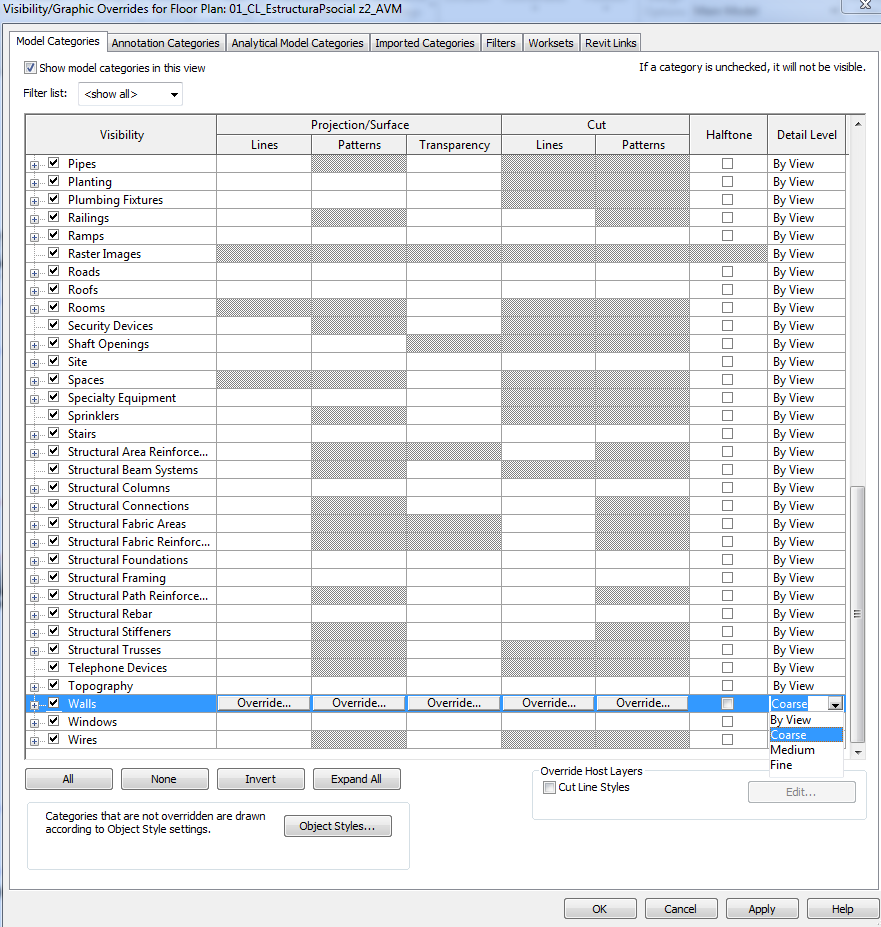Click Walls Projection Patterns Override button
The height and width of the screenshot is (927, 881).
pyautogui.click(x=359, y=703)
